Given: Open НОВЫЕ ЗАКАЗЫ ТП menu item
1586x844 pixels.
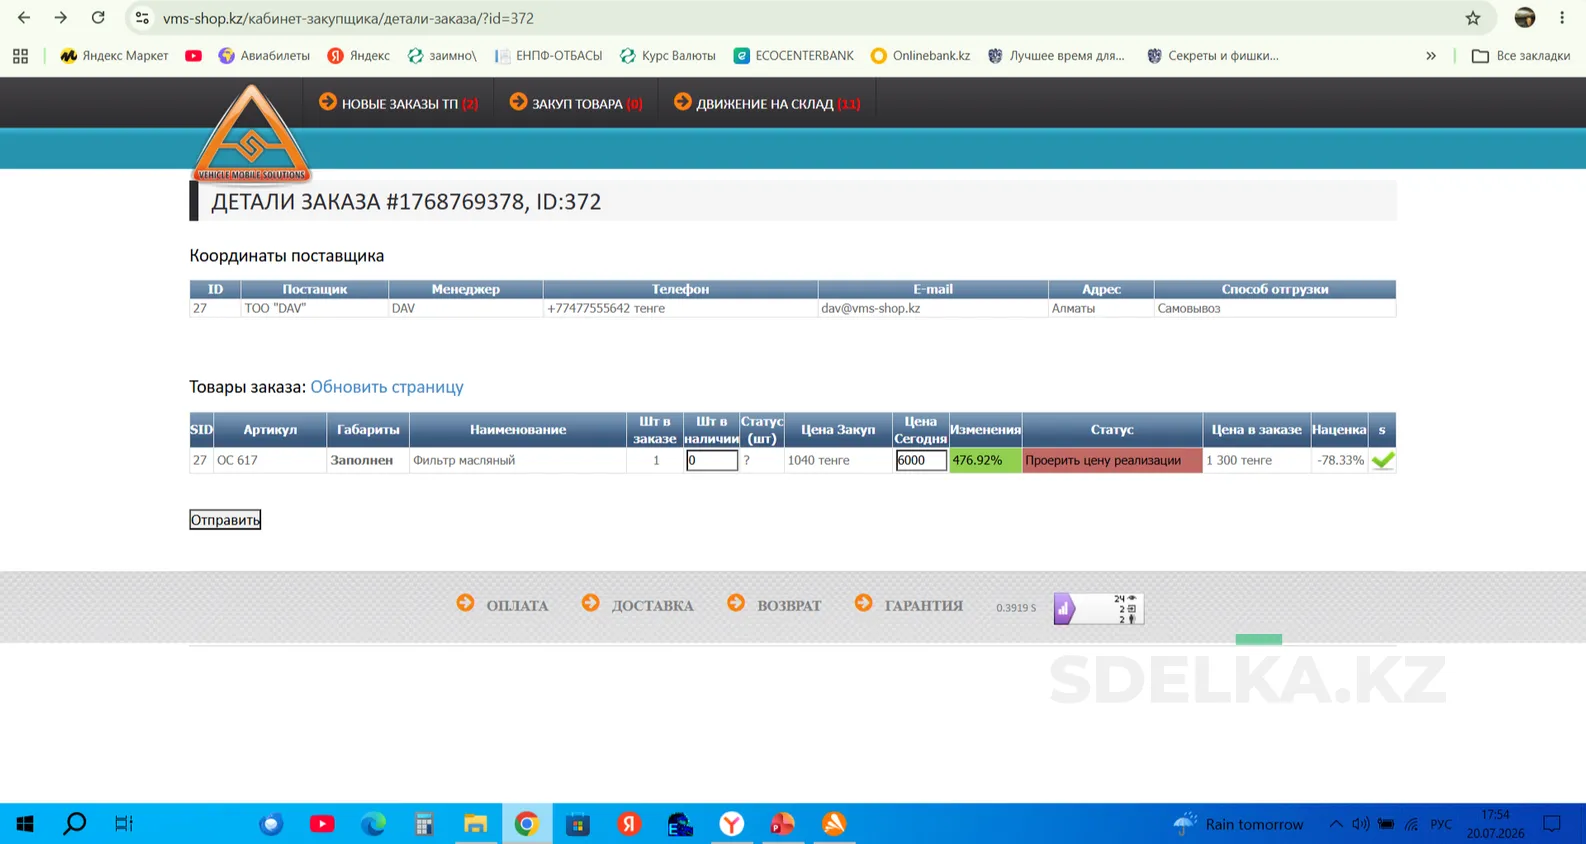Looking at the screenshot, I should [x=399, y=103].
